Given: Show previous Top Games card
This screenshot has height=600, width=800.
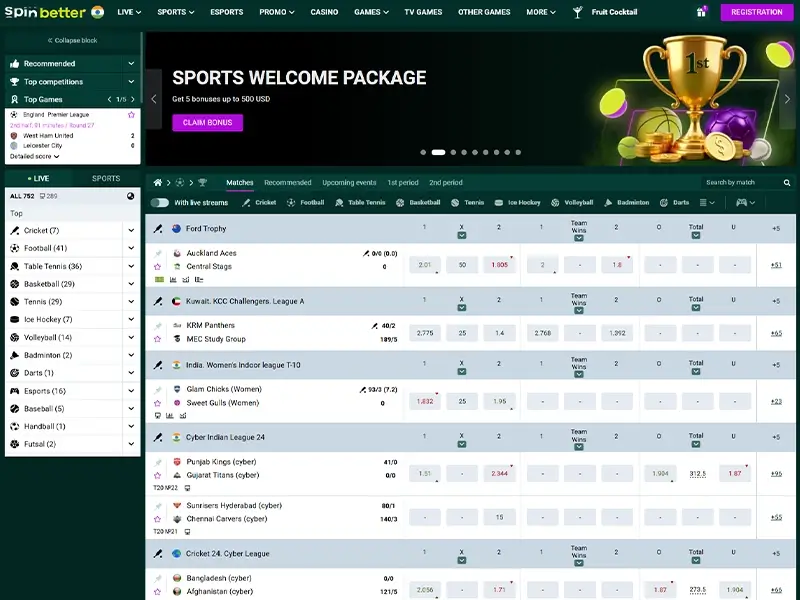Looking at the screenshot, I should click(x=109, y=99).
